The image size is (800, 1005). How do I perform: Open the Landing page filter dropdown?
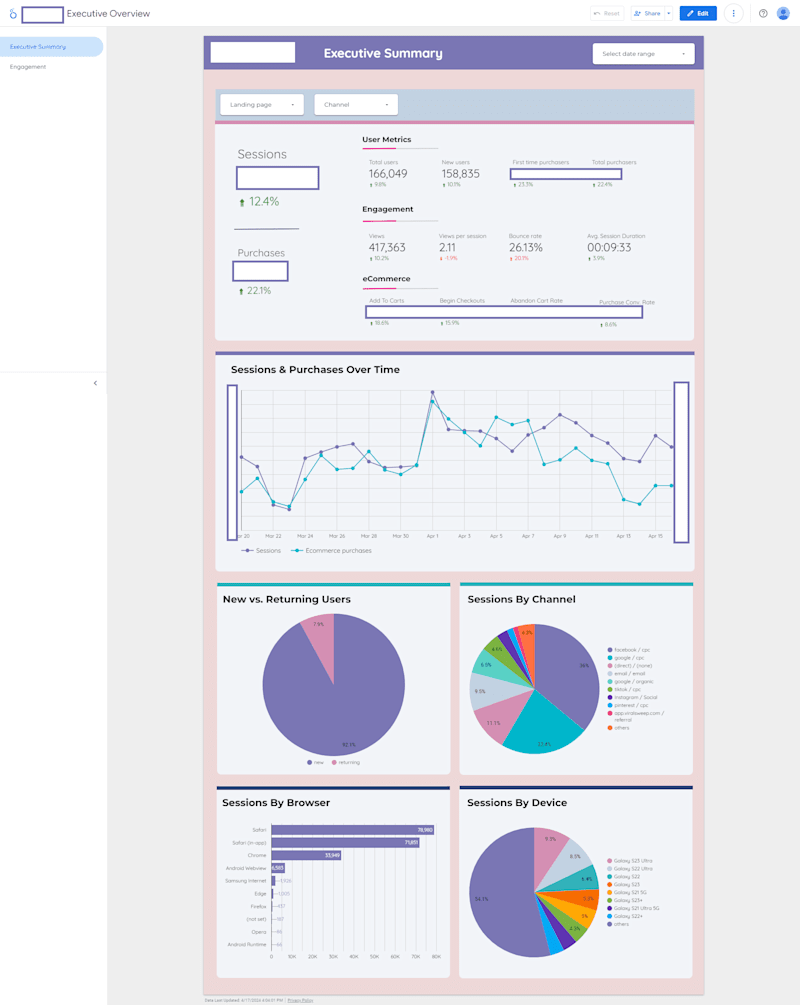(x=262, y=104)
